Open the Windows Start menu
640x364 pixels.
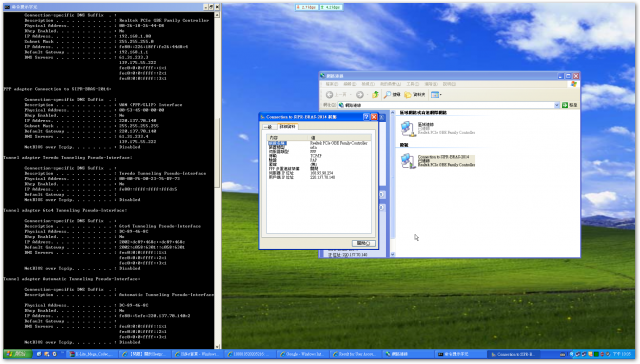(x=17, y=354)
